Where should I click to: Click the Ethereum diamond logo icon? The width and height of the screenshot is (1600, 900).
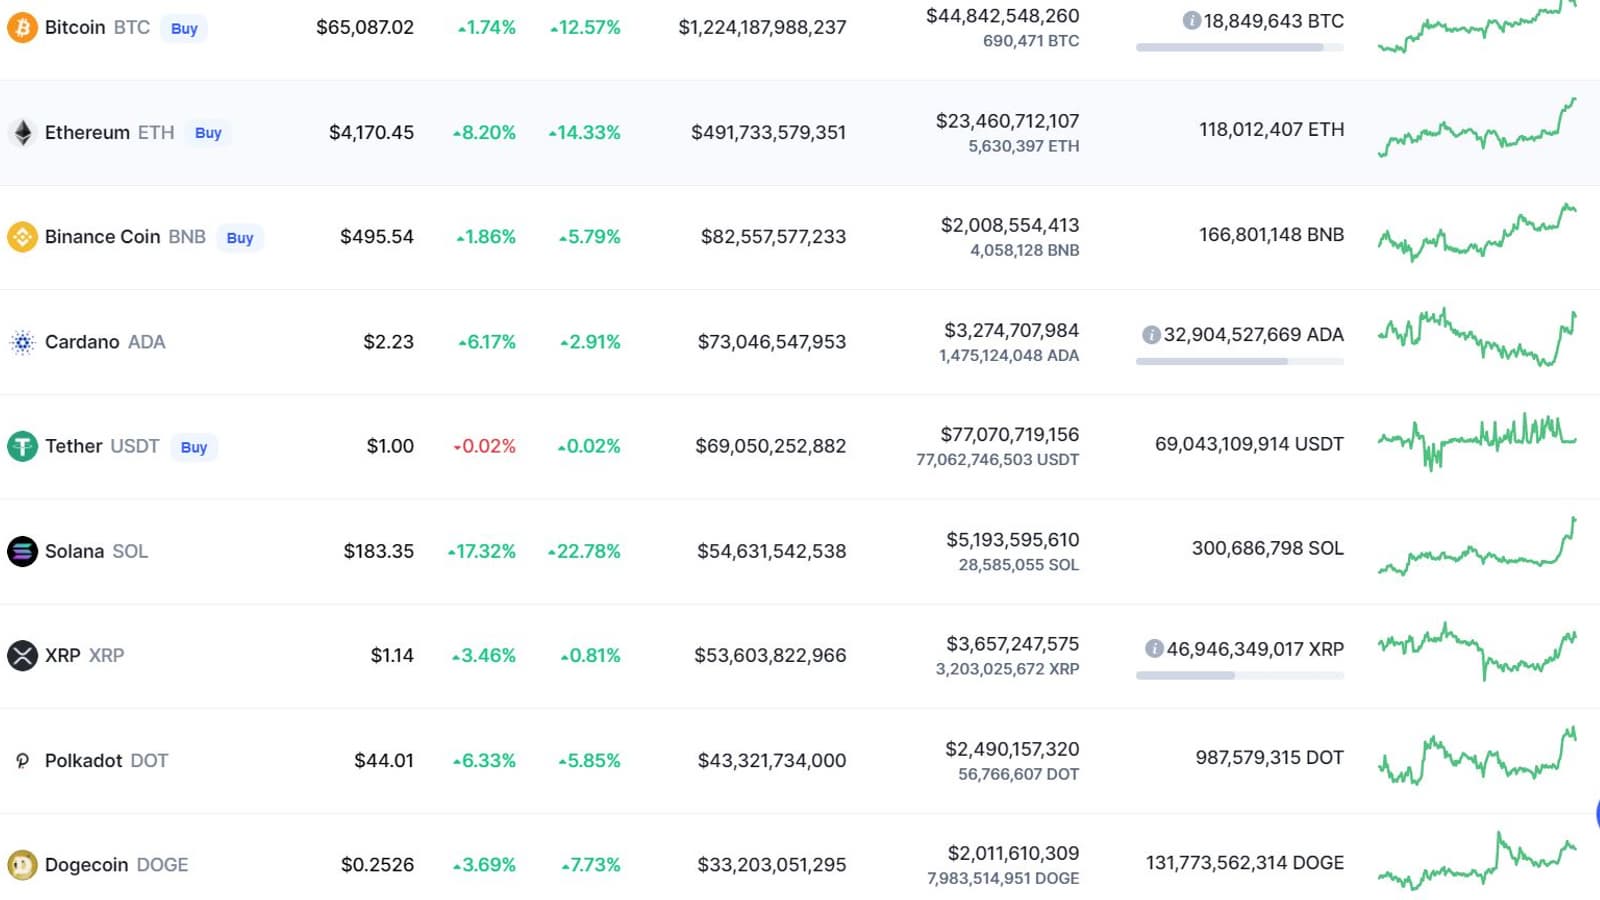pos(22,132)
